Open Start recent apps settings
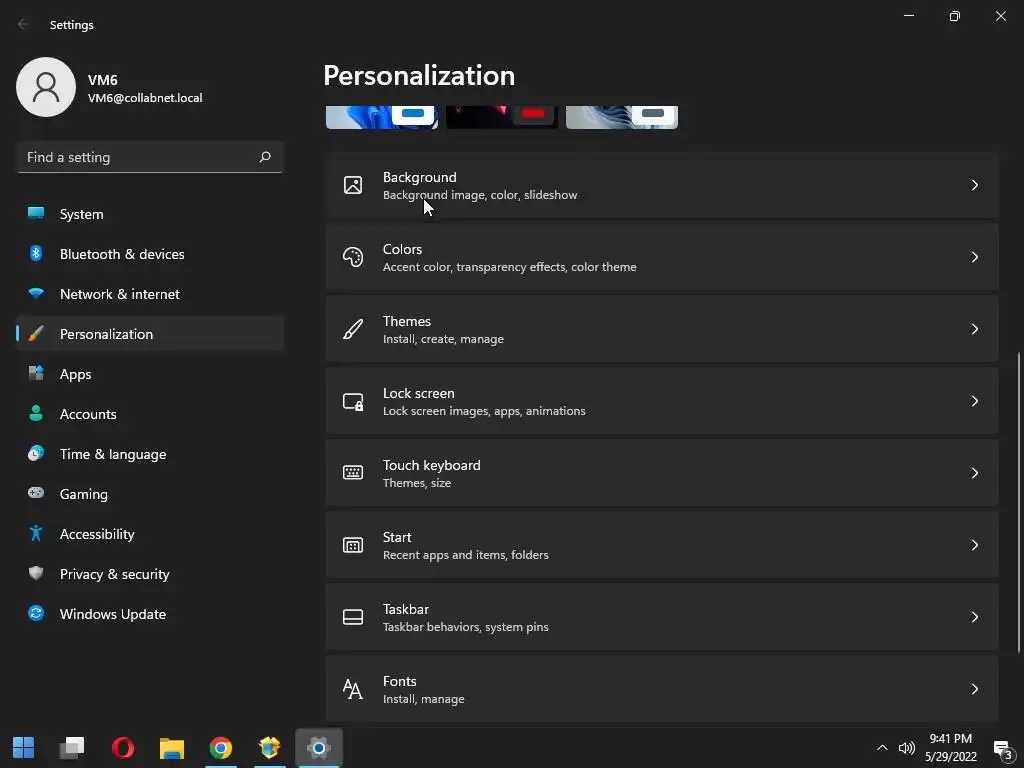The height and width of the screenshot is (768, 1024). pyautogui.click(x=660, y=545)
